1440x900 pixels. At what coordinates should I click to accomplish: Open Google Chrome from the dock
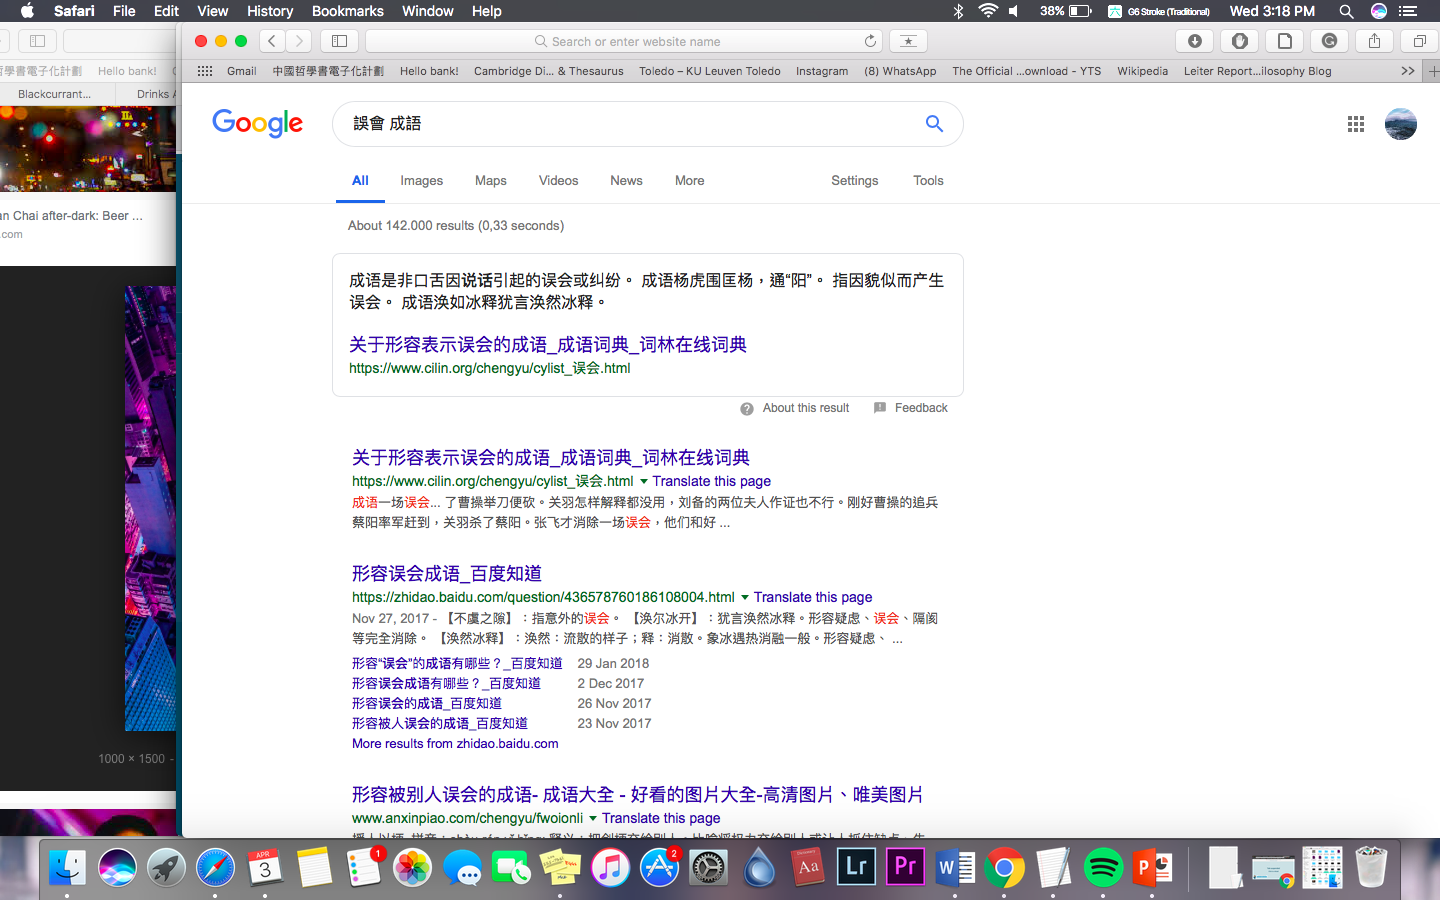coord(1004,867)
